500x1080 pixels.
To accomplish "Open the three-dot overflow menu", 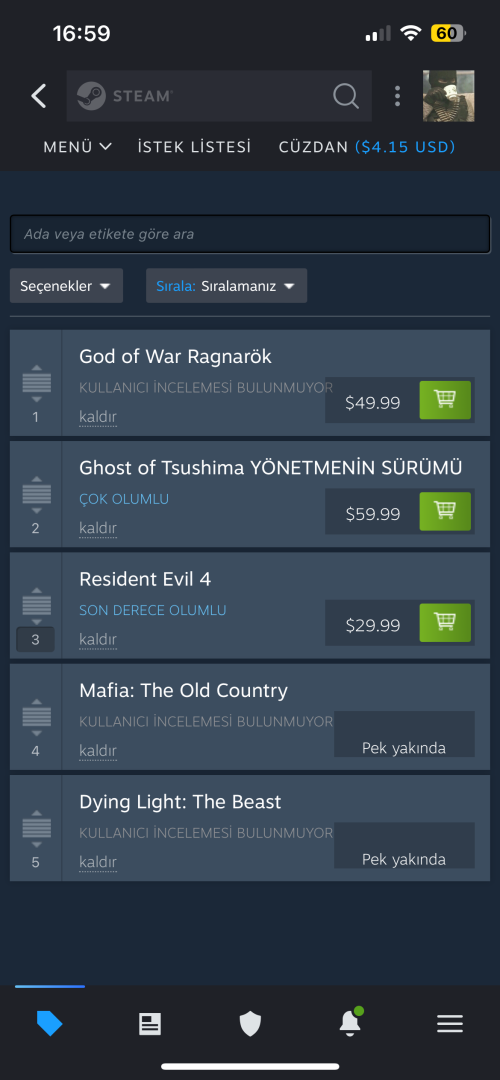I will pos(397,96).
